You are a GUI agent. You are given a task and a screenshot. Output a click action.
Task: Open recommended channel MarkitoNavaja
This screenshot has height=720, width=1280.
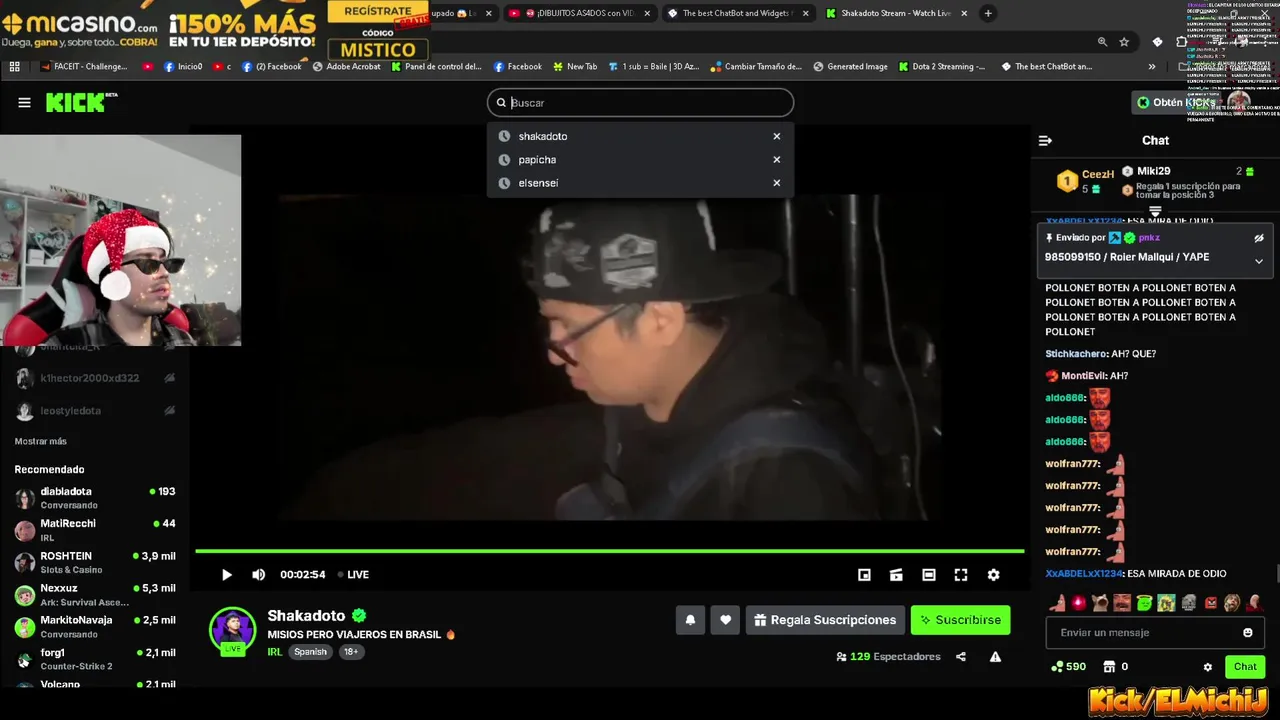pyautogui.click(x=95, y=627)
